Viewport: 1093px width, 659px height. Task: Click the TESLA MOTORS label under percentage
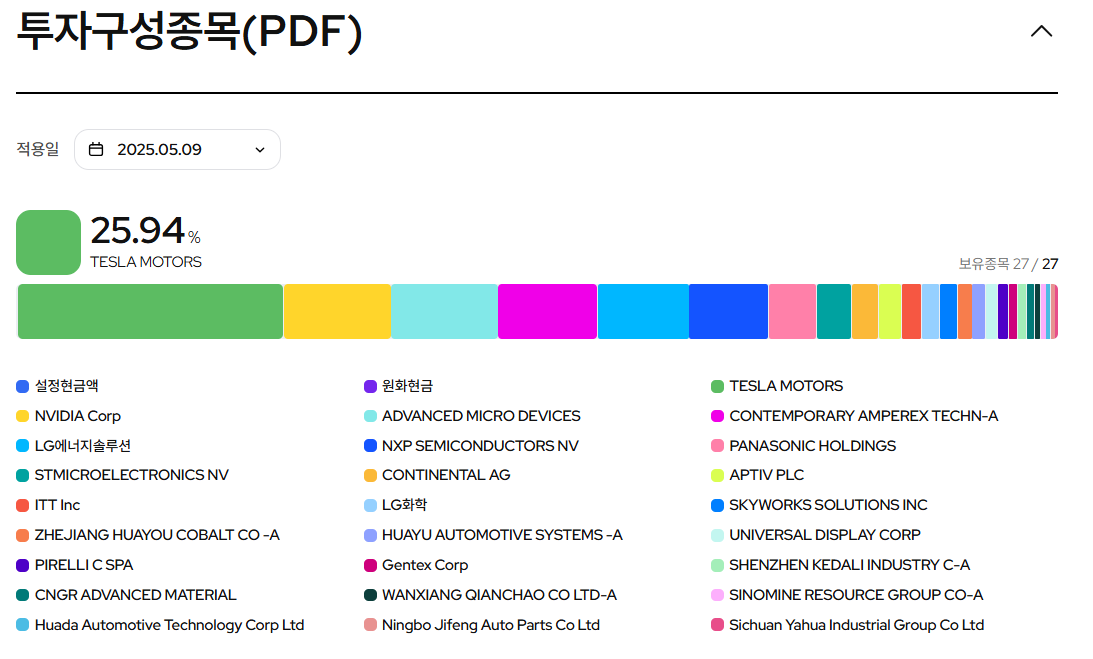click(146, 262)
